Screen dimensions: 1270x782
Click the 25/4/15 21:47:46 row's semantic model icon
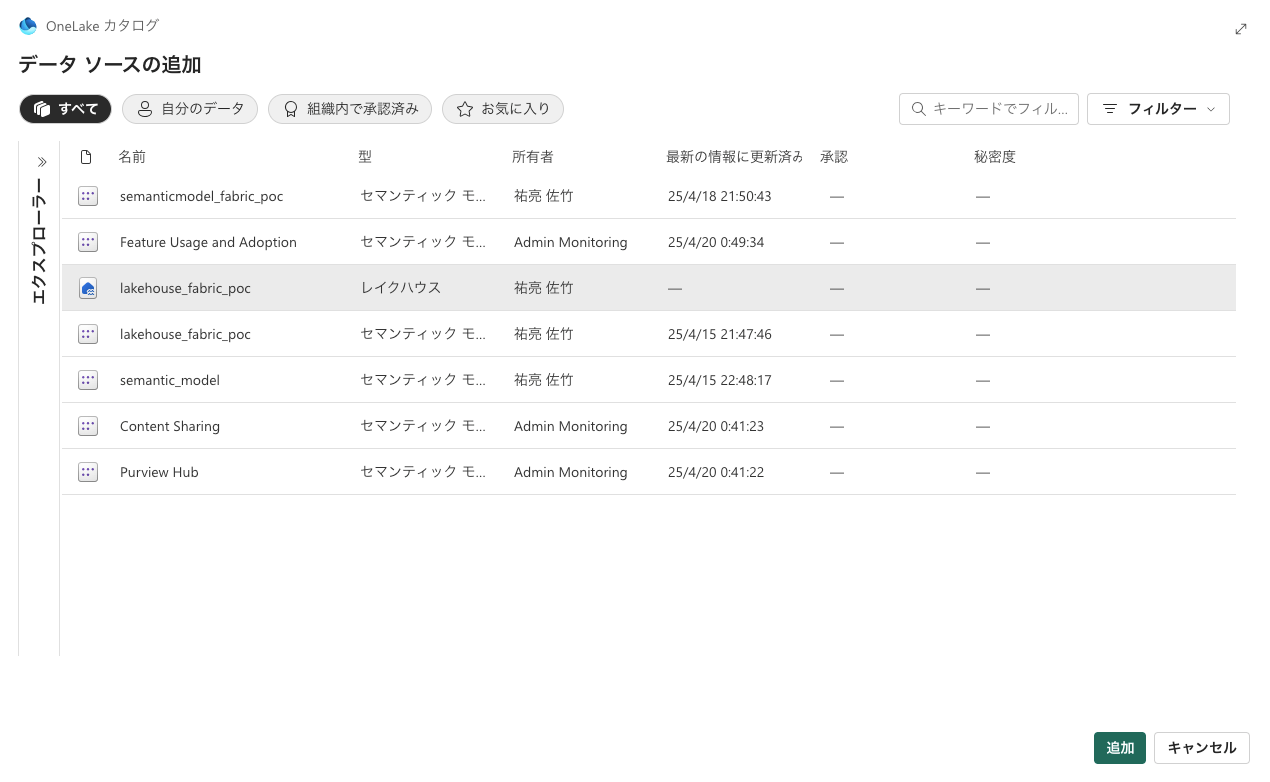pos(88,334)
